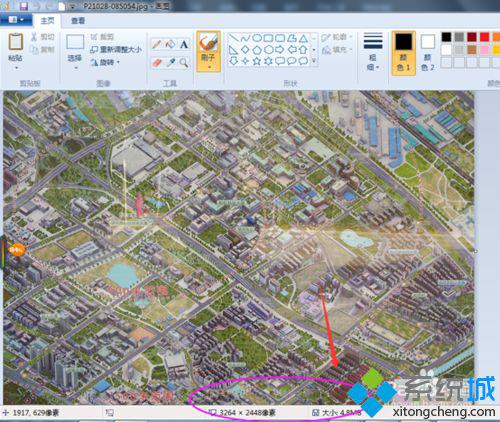Expand the line Size dropdown
The width and height of the screenshot is (500, 422).
pyautogui.click(x=373, y=52)
